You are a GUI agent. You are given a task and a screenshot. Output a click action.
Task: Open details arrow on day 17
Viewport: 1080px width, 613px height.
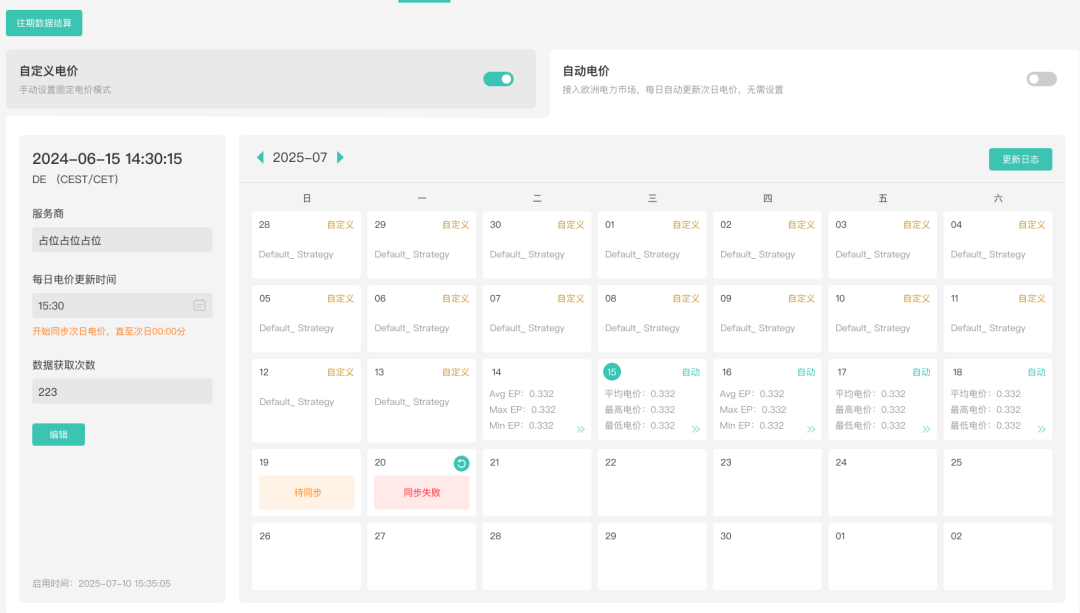click(x=926, y=429)
